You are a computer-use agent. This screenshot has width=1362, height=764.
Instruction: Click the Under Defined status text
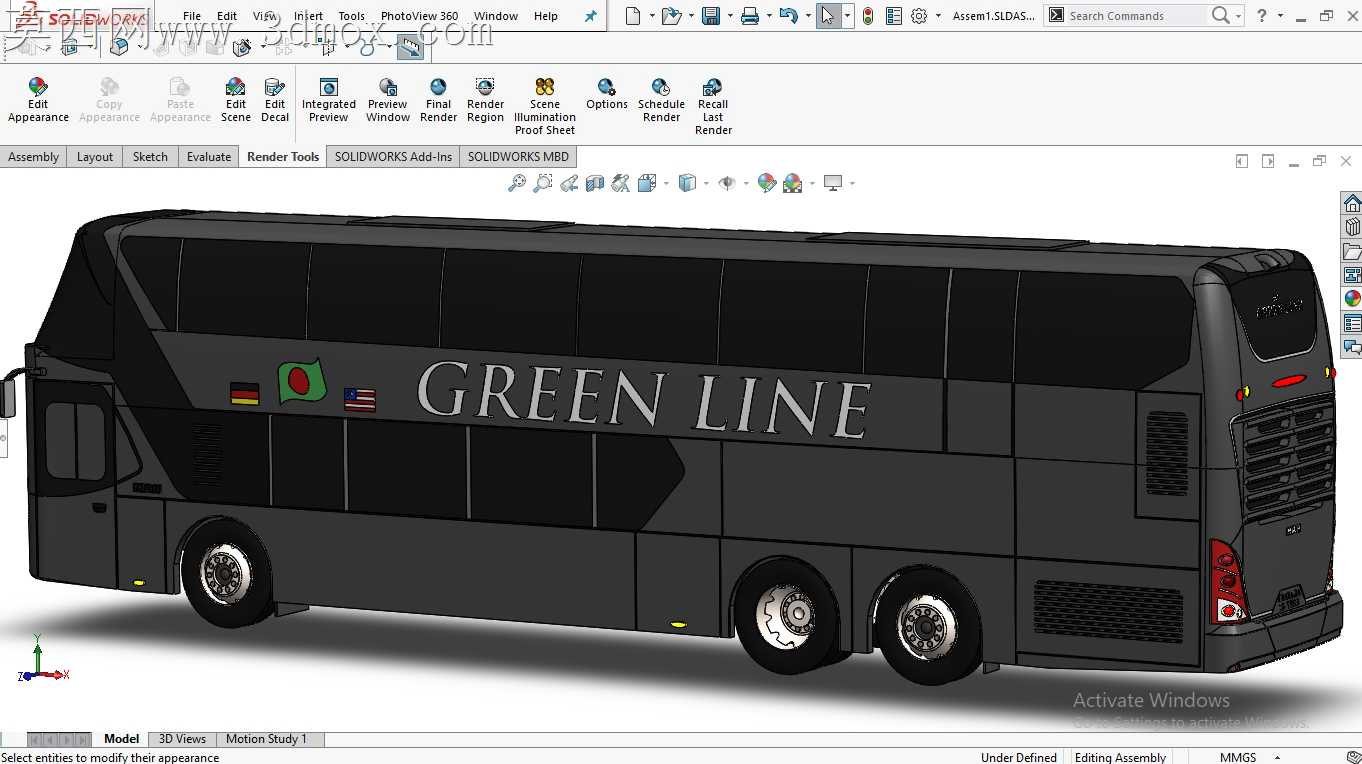click(1018, 757)
